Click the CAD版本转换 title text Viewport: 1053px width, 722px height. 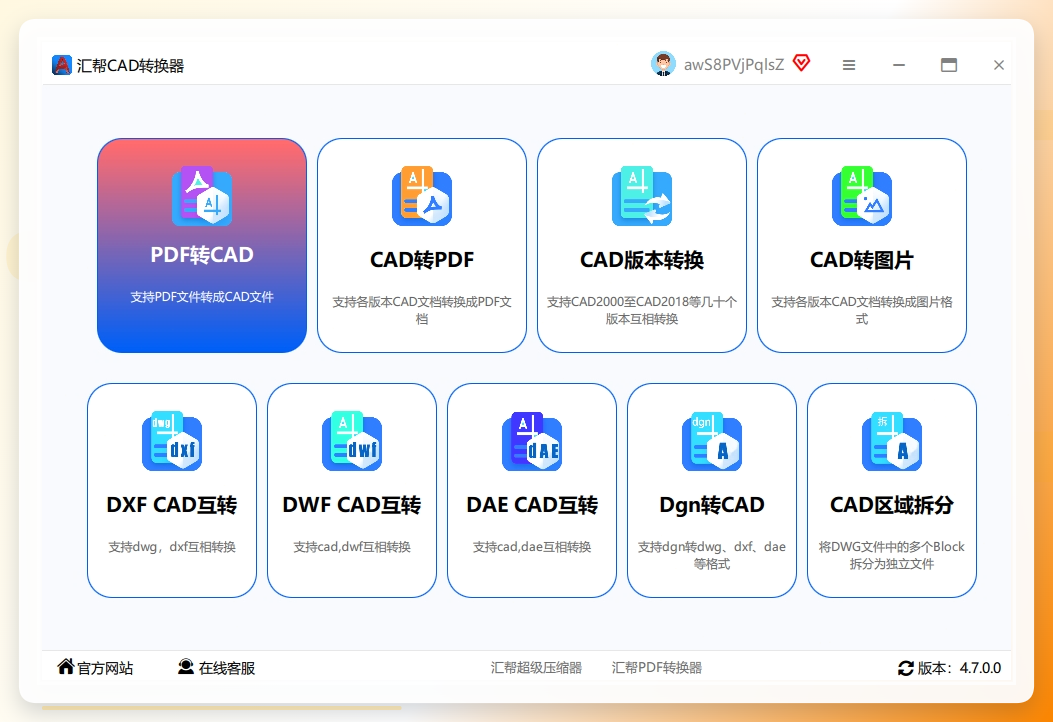pos(642,260)
